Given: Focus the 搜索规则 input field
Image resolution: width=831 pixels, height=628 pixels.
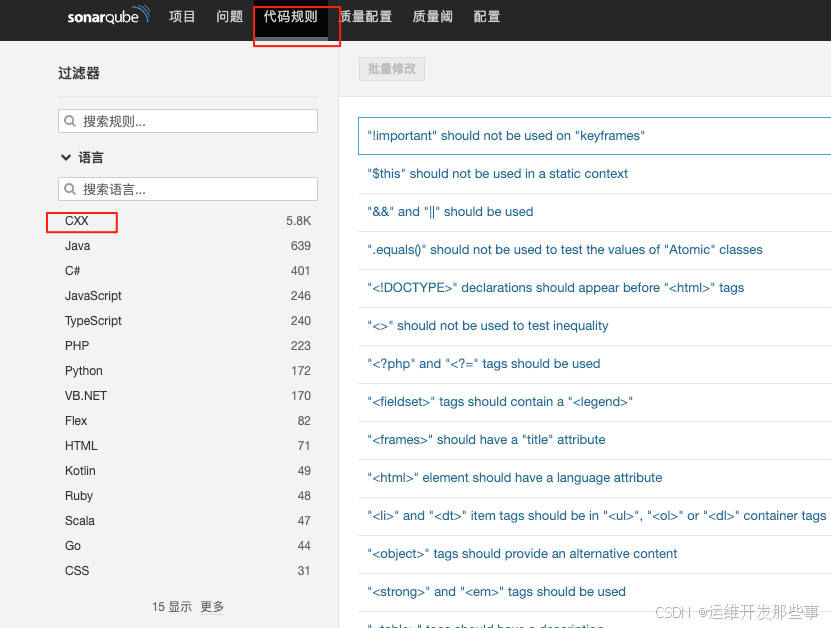Looking at the screenshot, I should click(188, 121).
